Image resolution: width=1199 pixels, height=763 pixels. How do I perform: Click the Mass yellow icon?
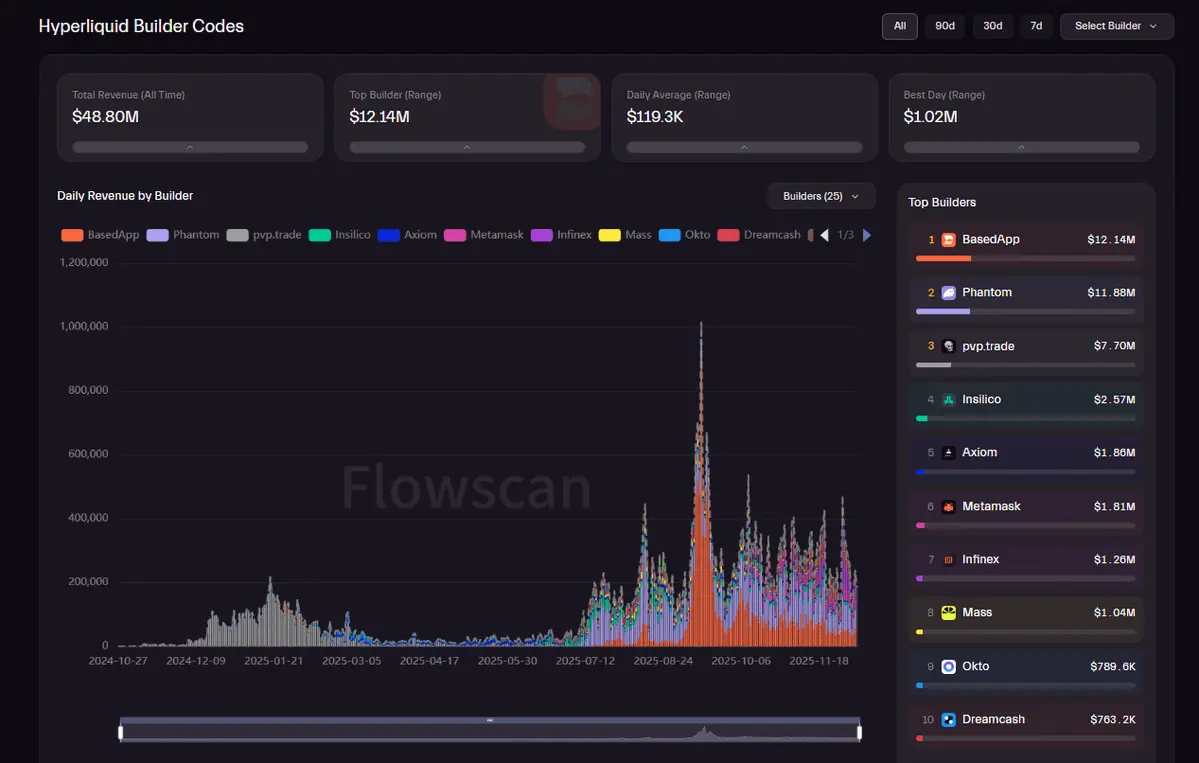948,613
